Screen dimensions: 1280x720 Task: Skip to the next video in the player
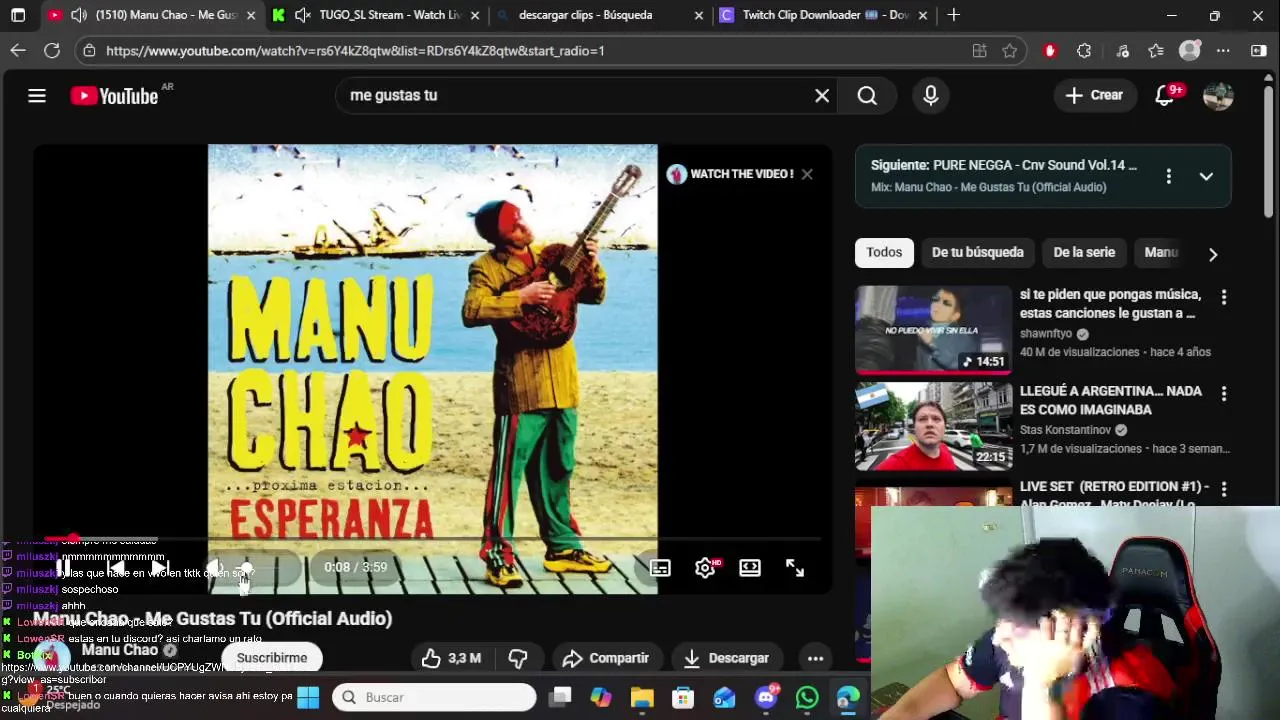point(160,568)
